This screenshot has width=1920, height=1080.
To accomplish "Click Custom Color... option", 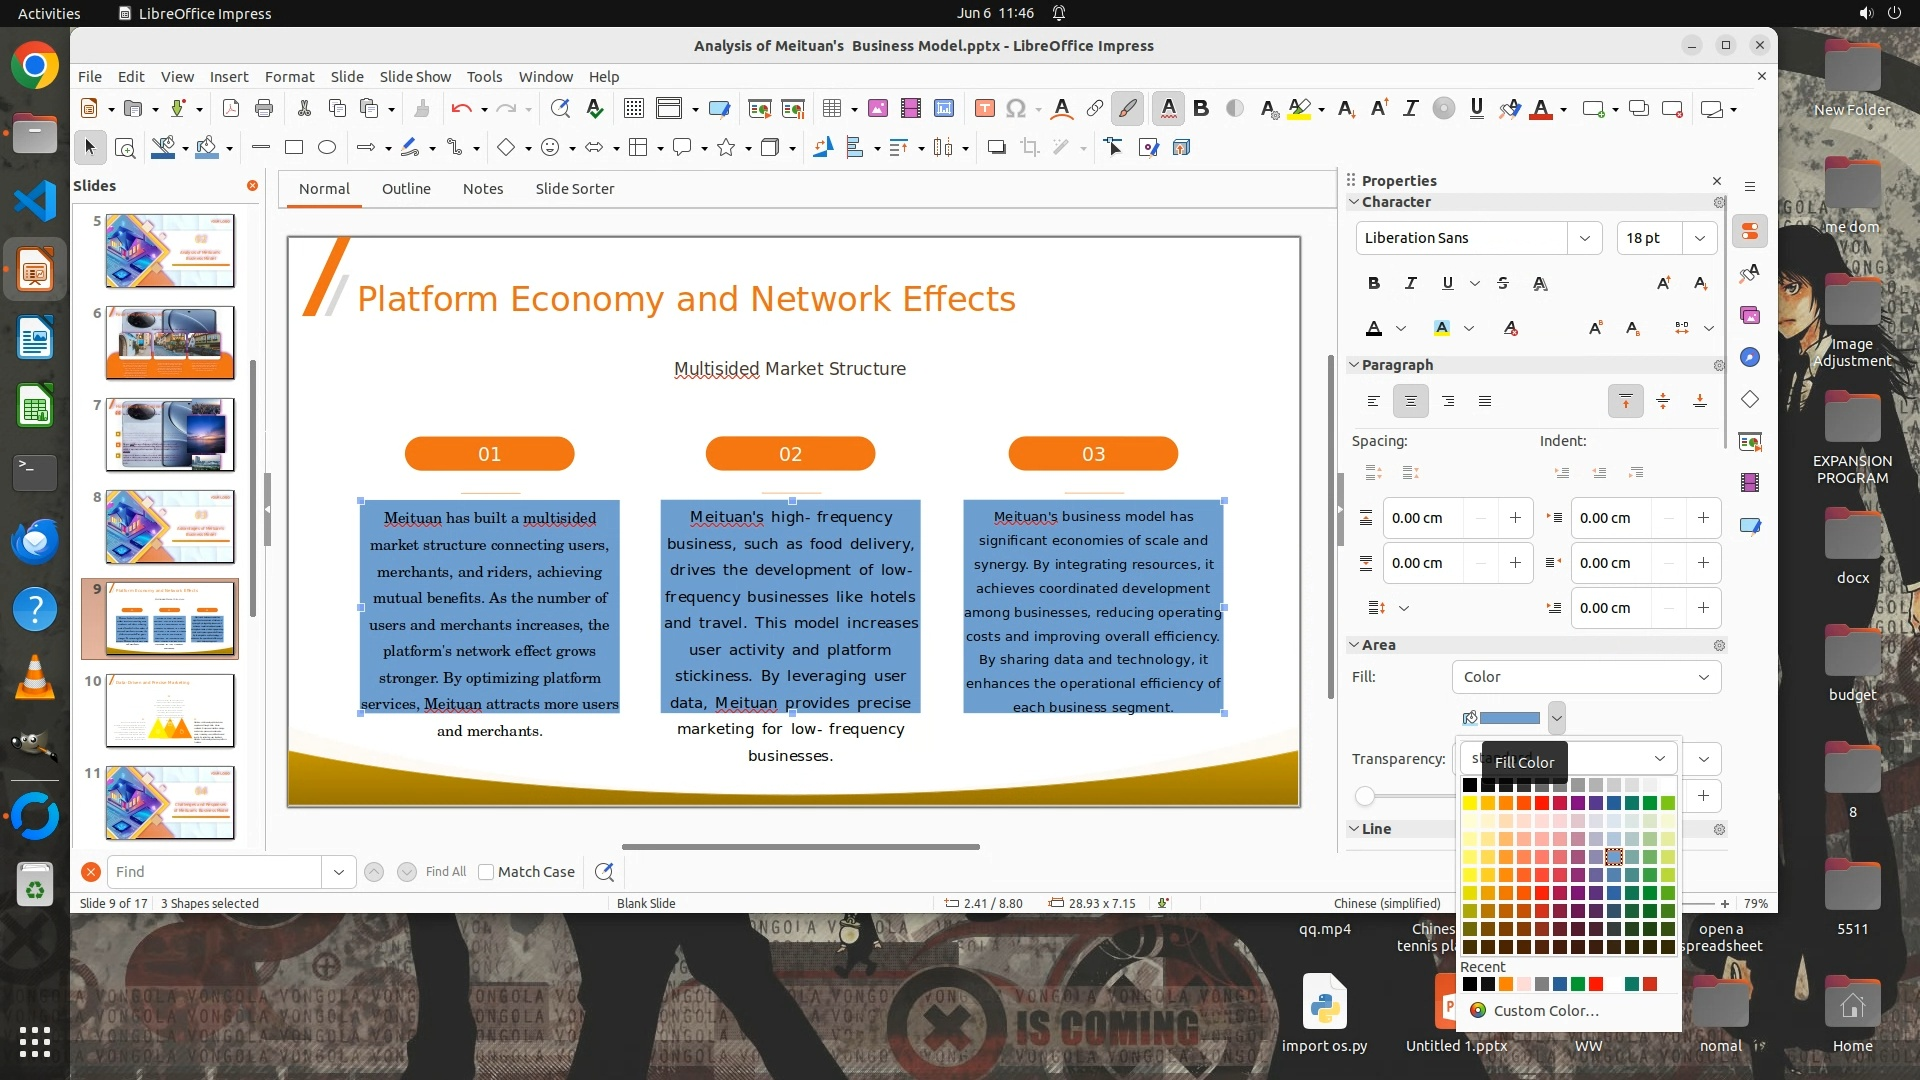I will [x=1545, y=1011].
